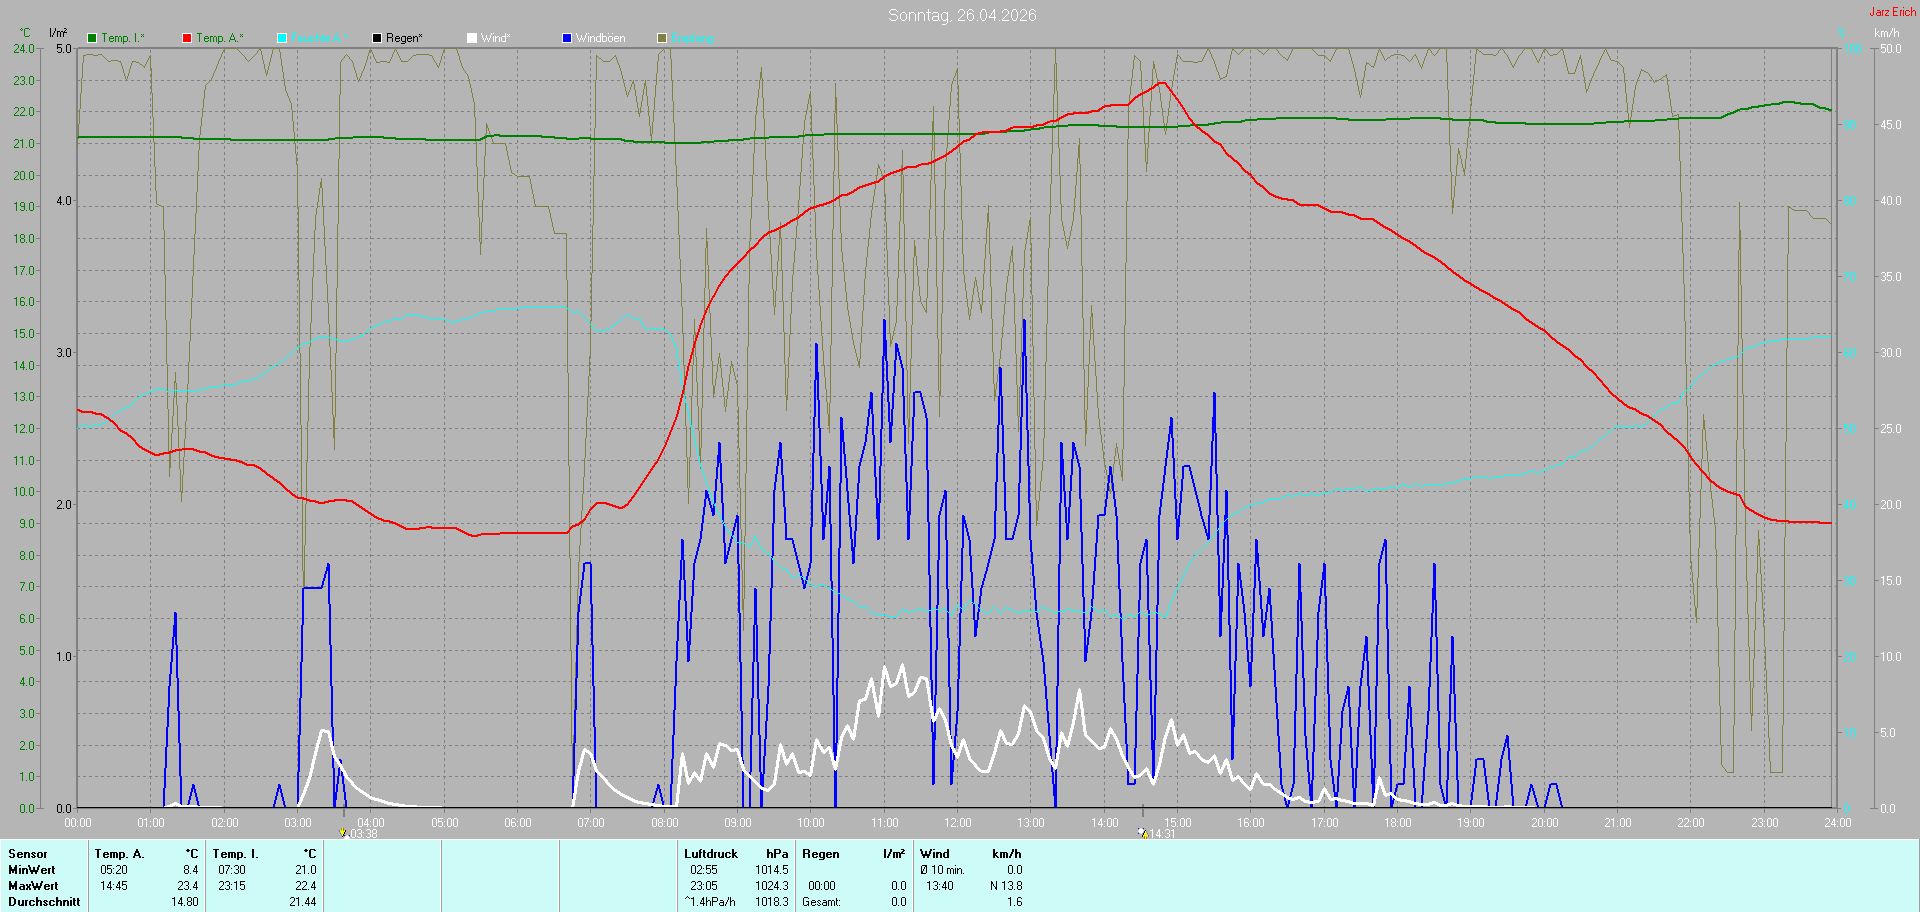Screen dimensions: 1920x912
Task: Click the 00:00 time axis label
Action: coord(78,823)
